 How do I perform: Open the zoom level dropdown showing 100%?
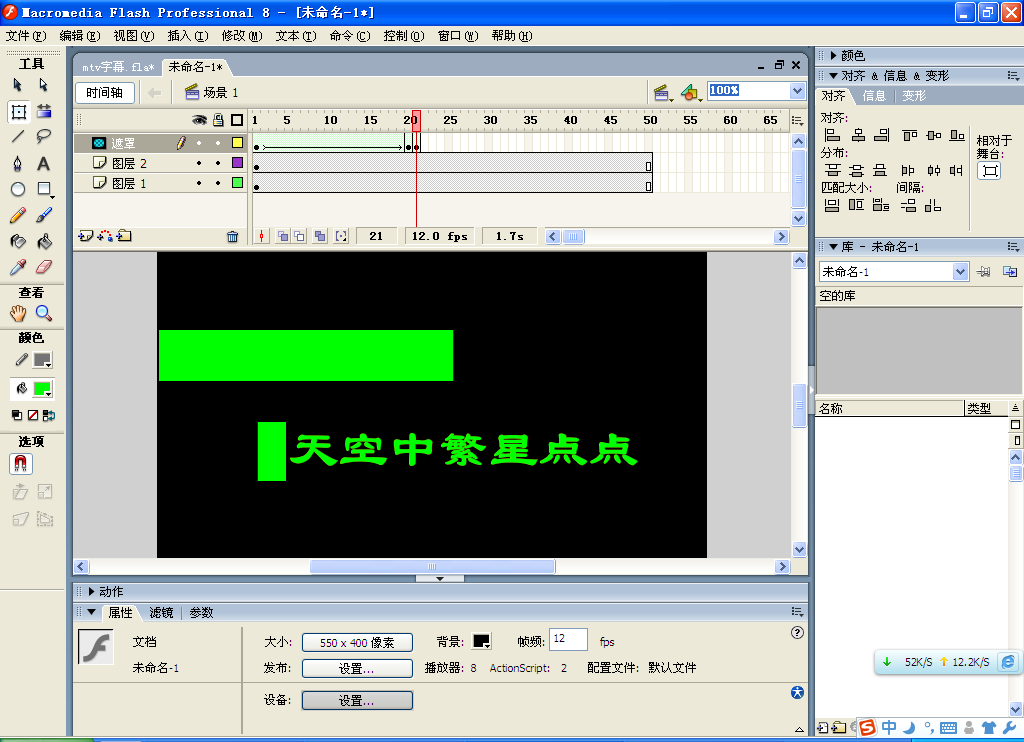pyautogui.click(x=797, y=89)
